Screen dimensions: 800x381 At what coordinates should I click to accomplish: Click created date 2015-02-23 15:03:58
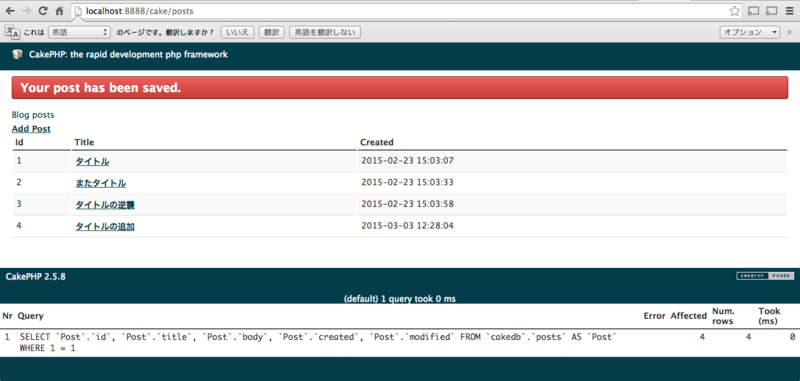(x=407, y=204)
